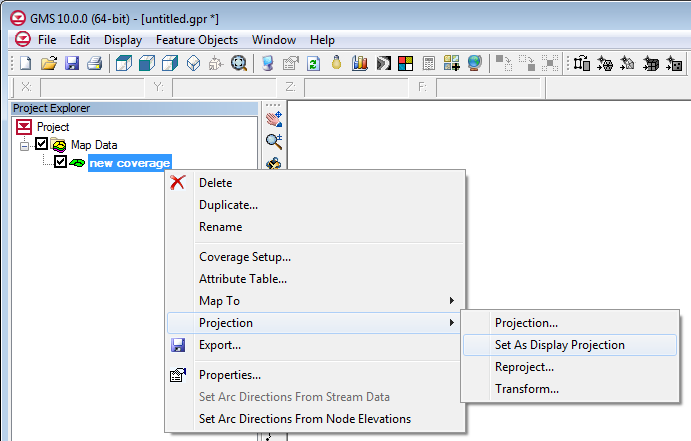This screenshot has height=441, width=691.
Task: Save project using the toolbar floppy icon
Action: coord(72,63)
